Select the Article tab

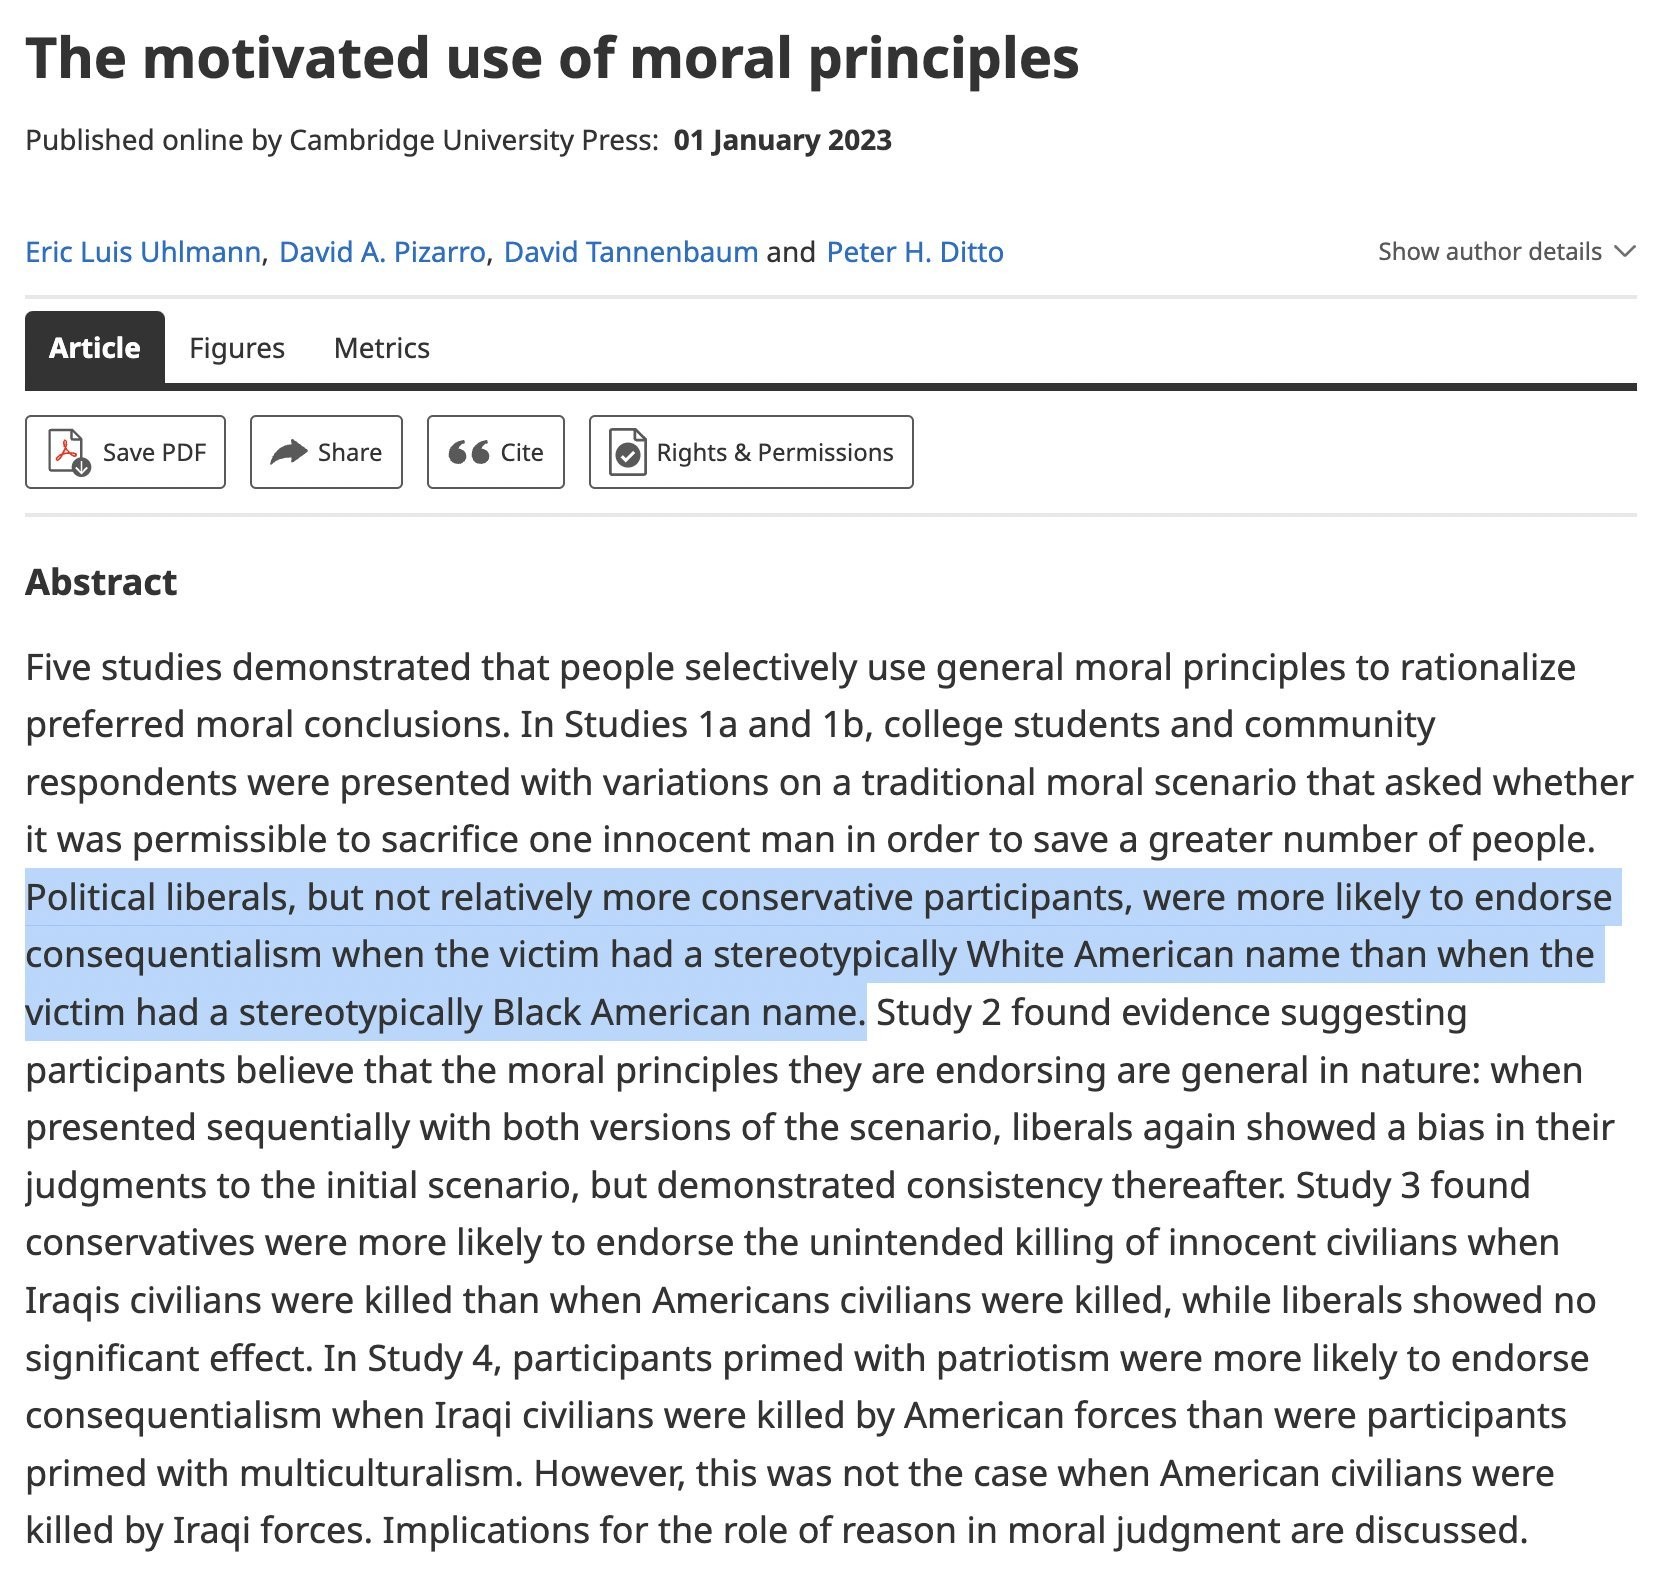click(95, 348)
